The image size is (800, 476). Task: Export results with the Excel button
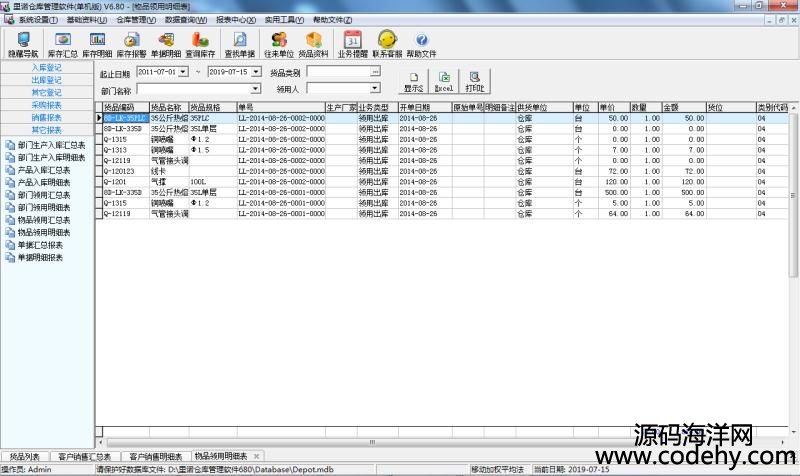coord(444,82)
